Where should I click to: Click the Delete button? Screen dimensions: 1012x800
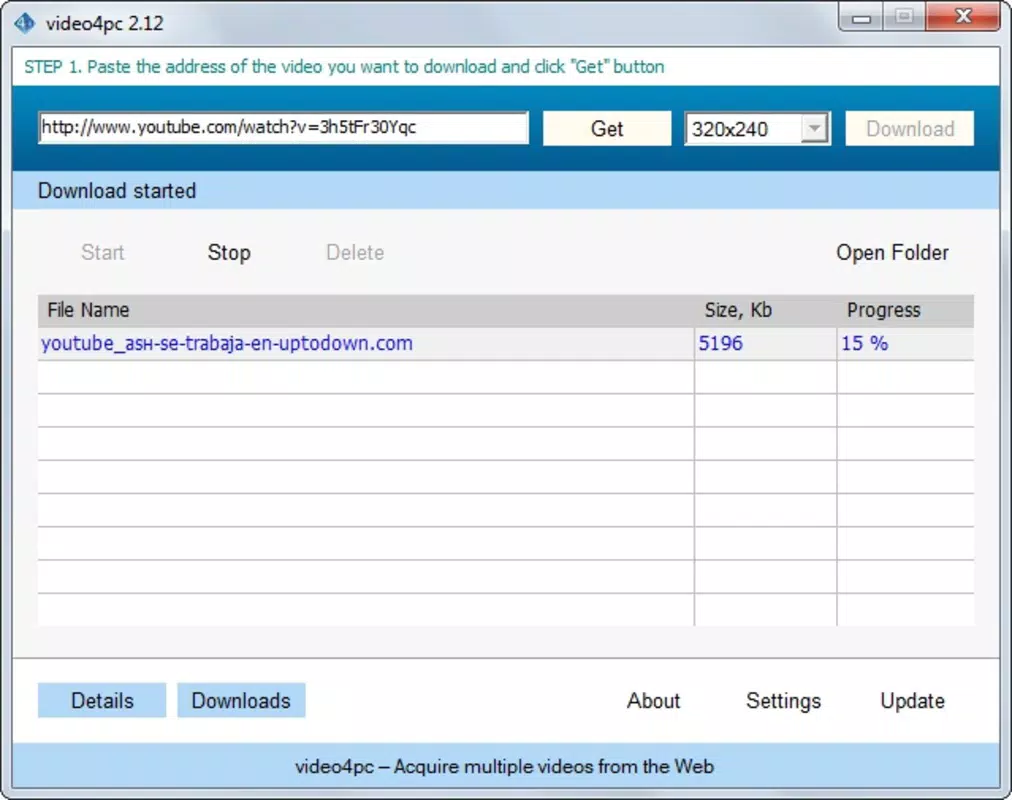(x=355, y=252)
